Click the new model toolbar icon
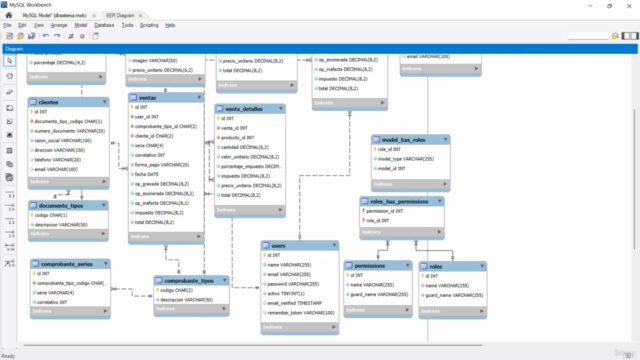640x360 pixels. pyautogui.click(x=9, y=36)
